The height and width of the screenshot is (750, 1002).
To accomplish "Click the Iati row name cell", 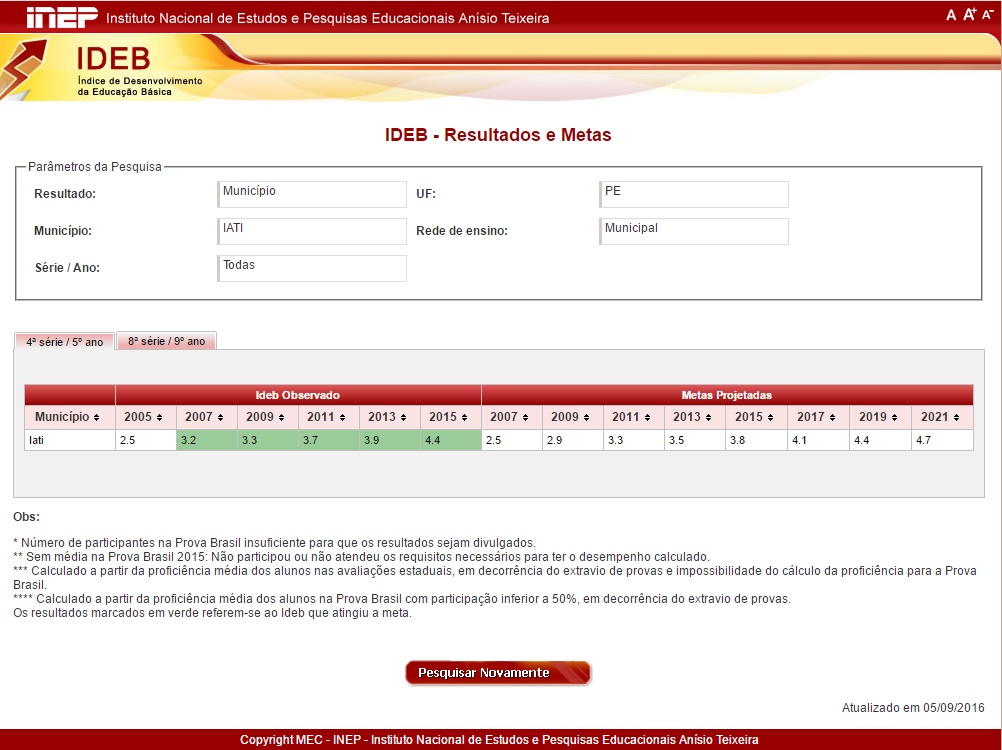I will [70, 440].
